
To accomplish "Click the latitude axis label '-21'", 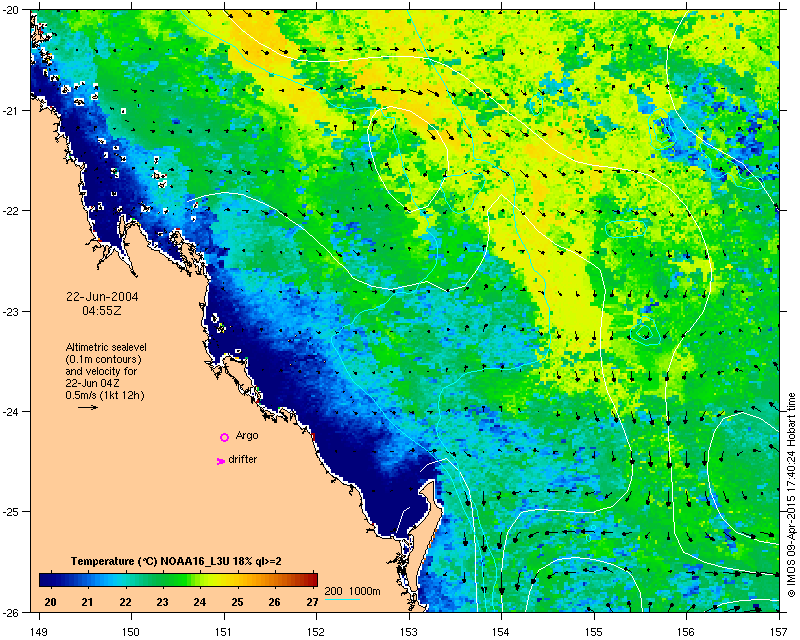I will tap(10, 111).
